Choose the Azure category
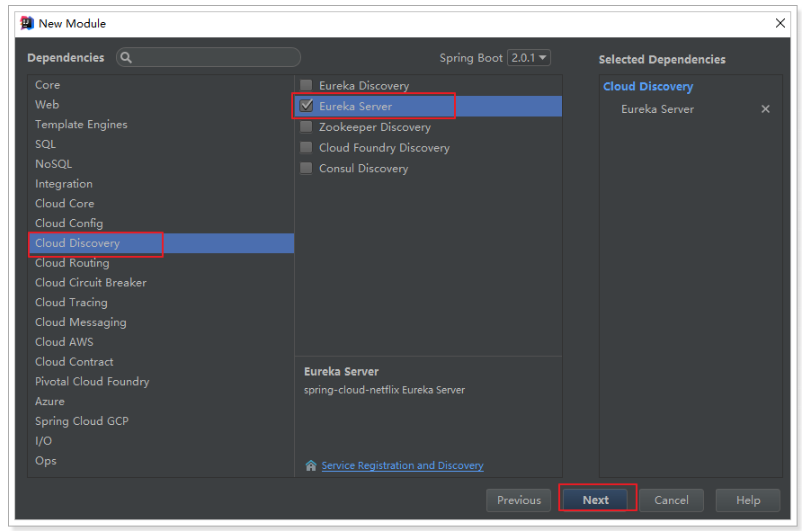This screenshot has height=531, width=804. (161, 401)
